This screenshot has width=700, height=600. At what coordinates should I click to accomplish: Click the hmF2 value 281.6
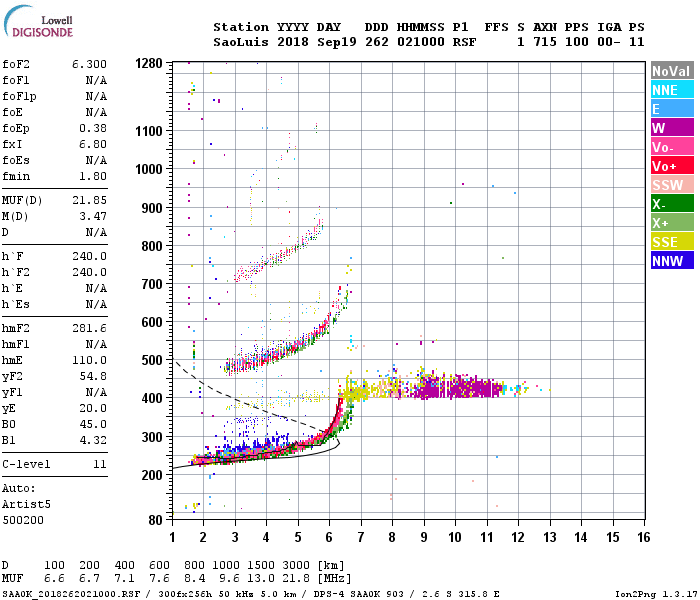(x=89, y=328)
